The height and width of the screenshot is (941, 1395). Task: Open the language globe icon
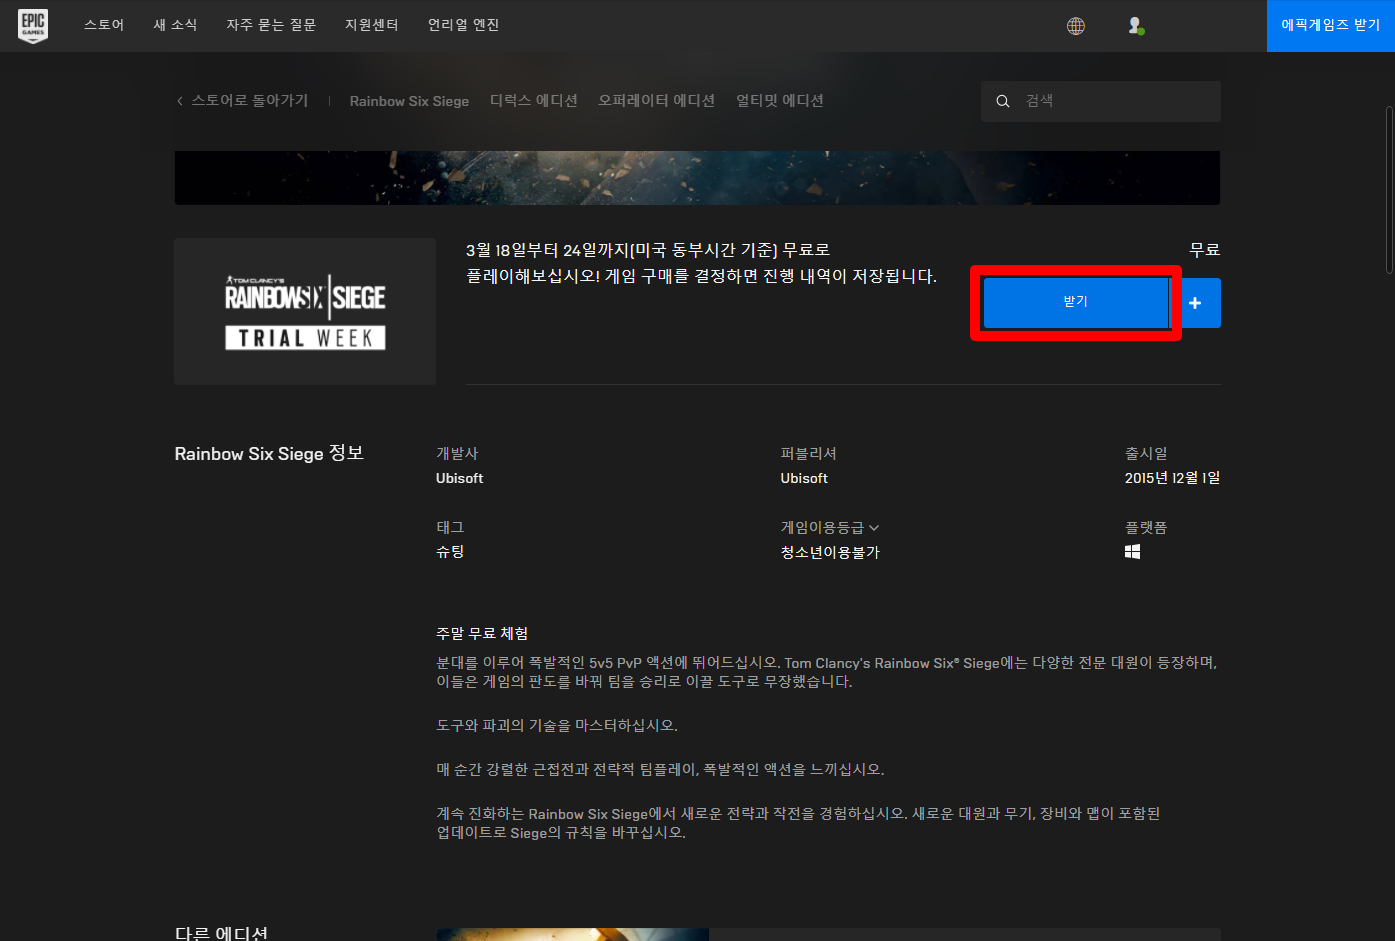tap(1076, 26)
